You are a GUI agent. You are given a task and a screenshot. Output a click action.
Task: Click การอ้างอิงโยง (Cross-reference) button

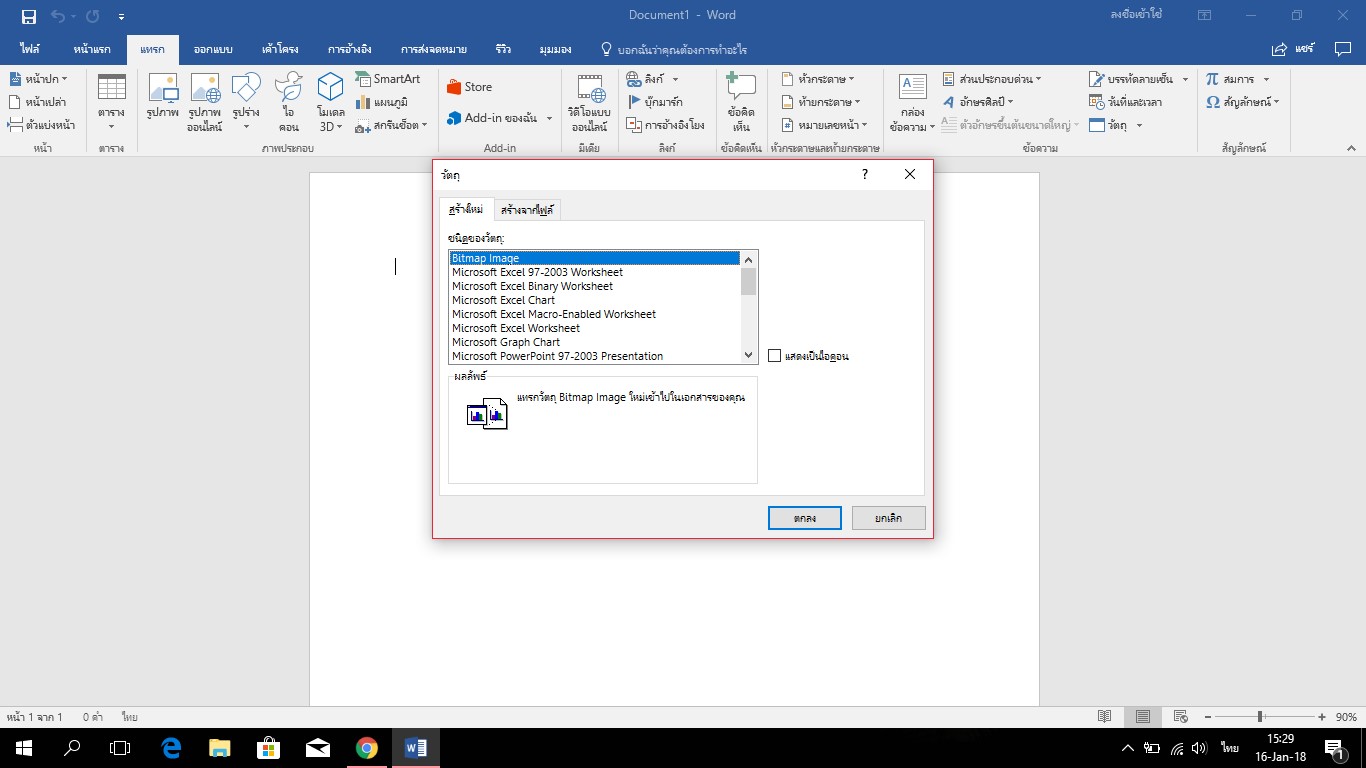point(666,125)
